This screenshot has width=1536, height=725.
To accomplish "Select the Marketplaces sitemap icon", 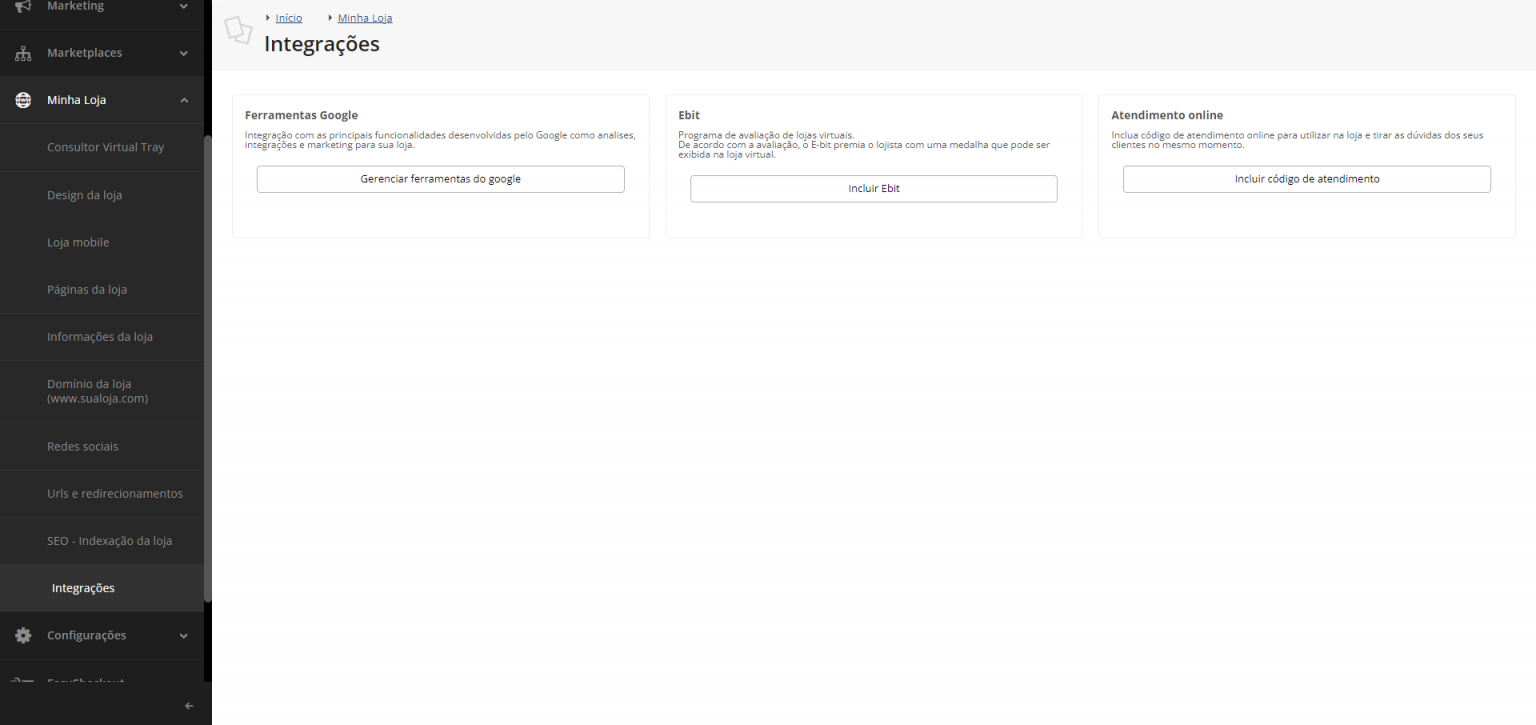I will [22, 52].
